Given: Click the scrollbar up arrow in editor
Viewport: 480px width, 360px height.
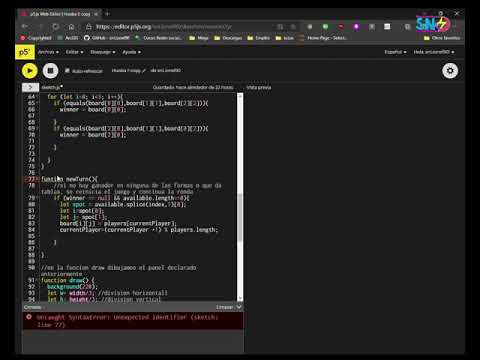Looking at the screenshot, I should tap(240, 97).
